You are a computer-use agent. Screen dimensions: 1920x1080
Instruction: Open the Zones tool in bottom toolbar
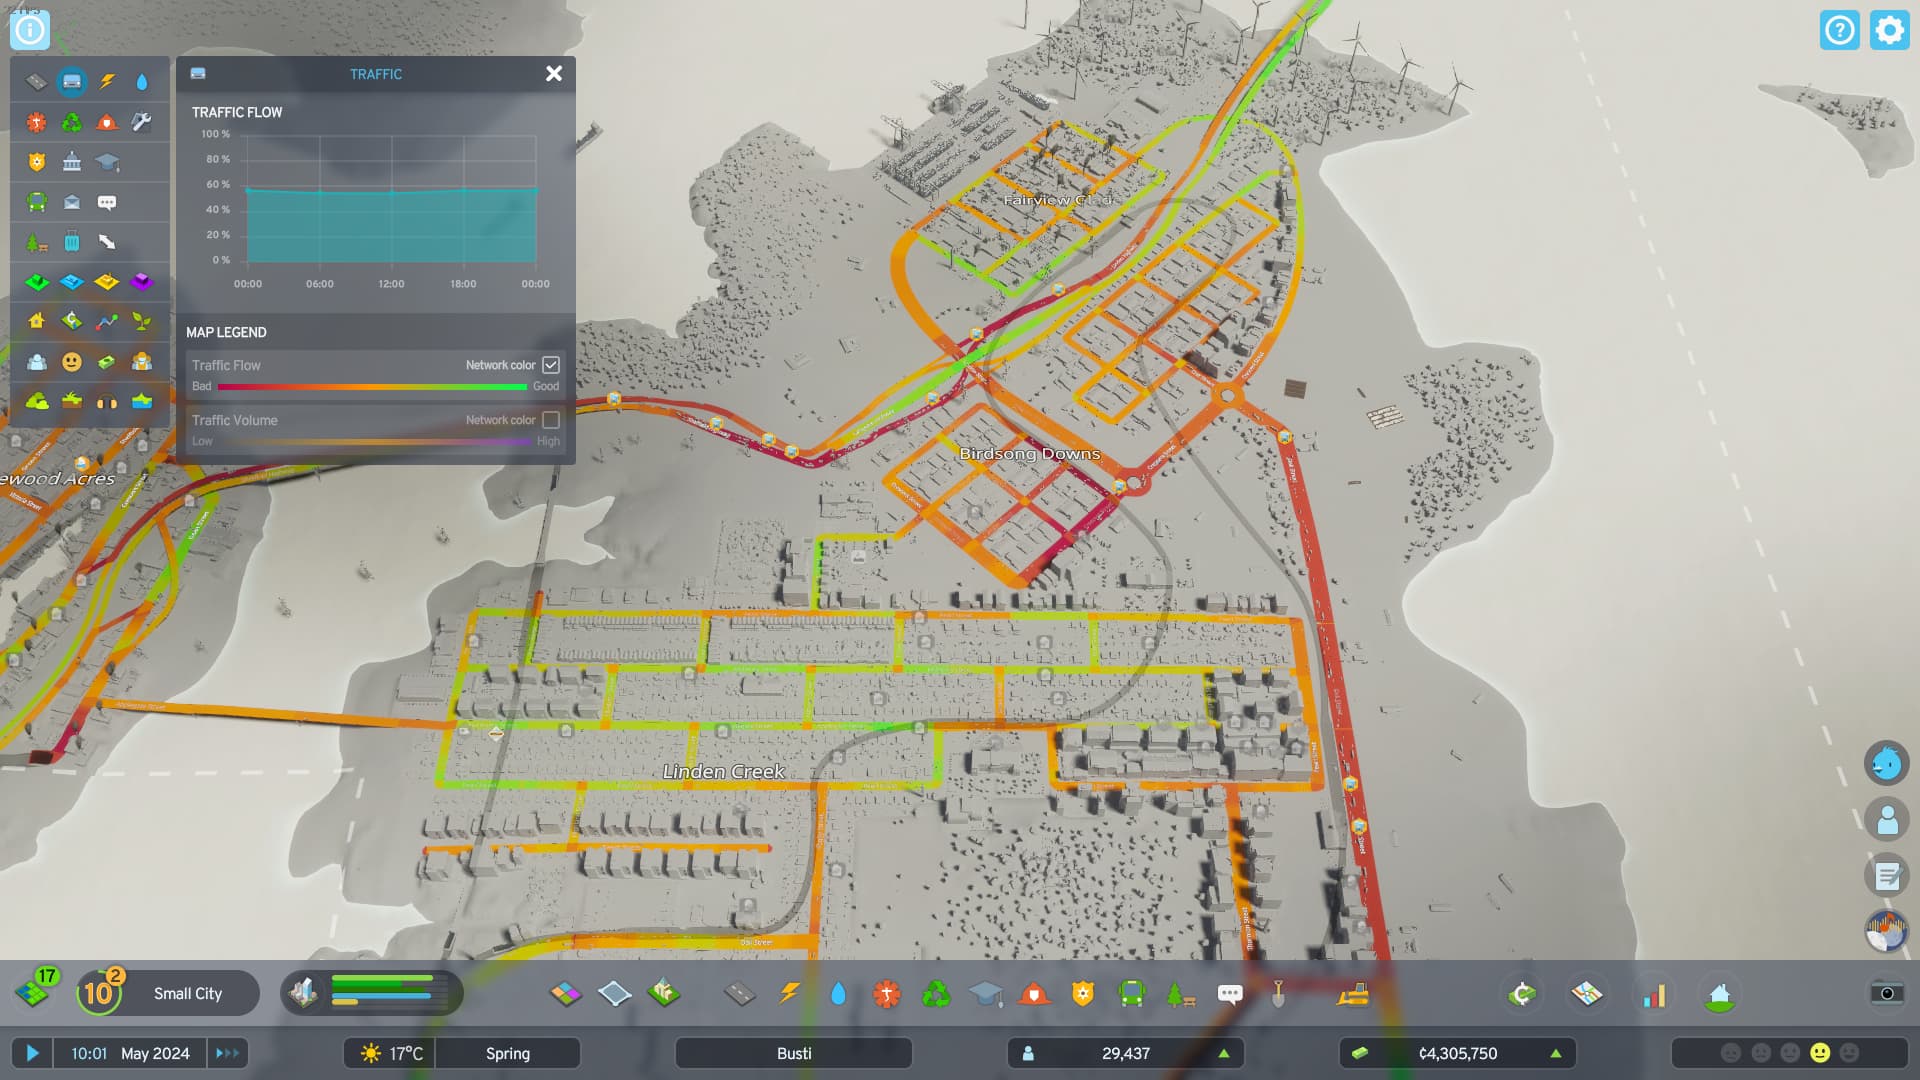pos(566,994)
